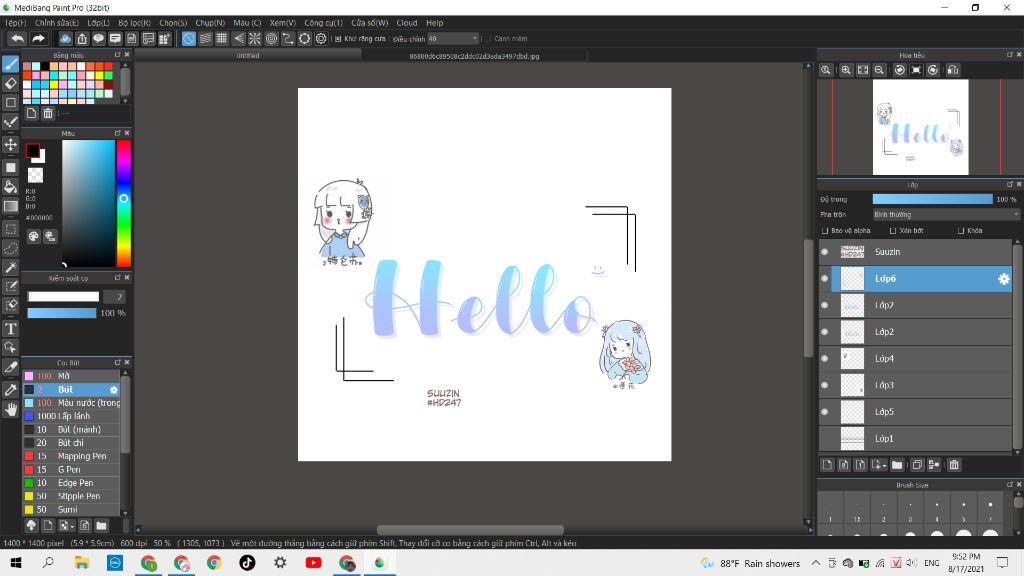Select the Bút chì brush

coord(72,443)
